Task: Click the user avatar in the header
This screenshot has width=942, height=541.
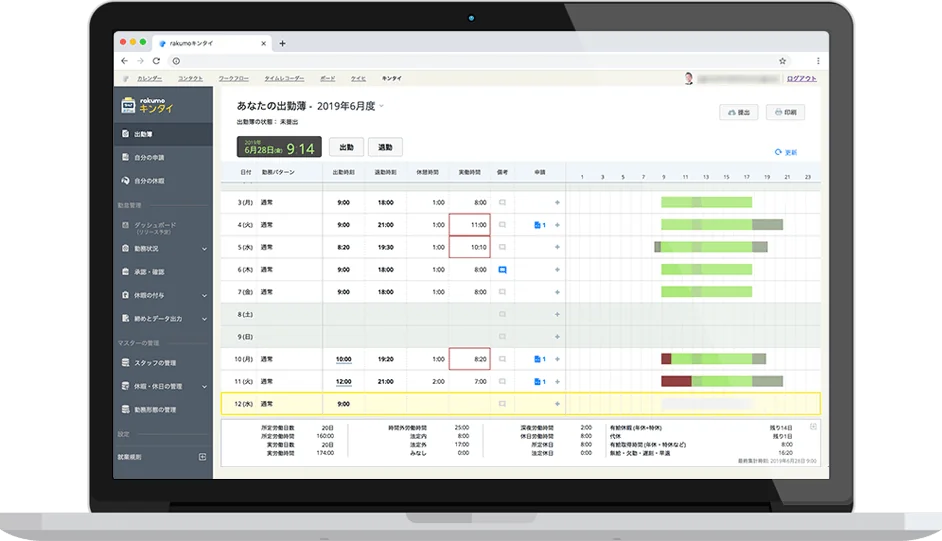Action: (688, 78)
